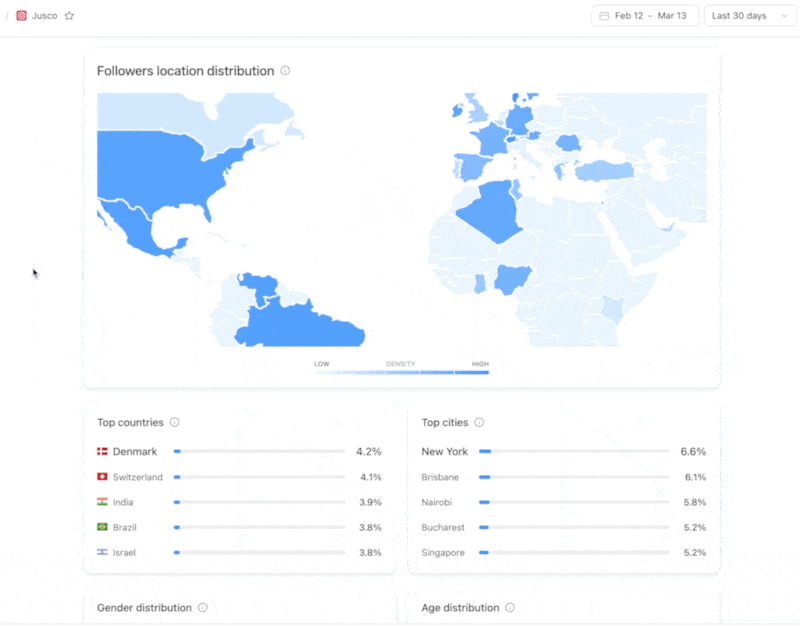Select Switzerland in Top countries list

[x=137, y=477]
